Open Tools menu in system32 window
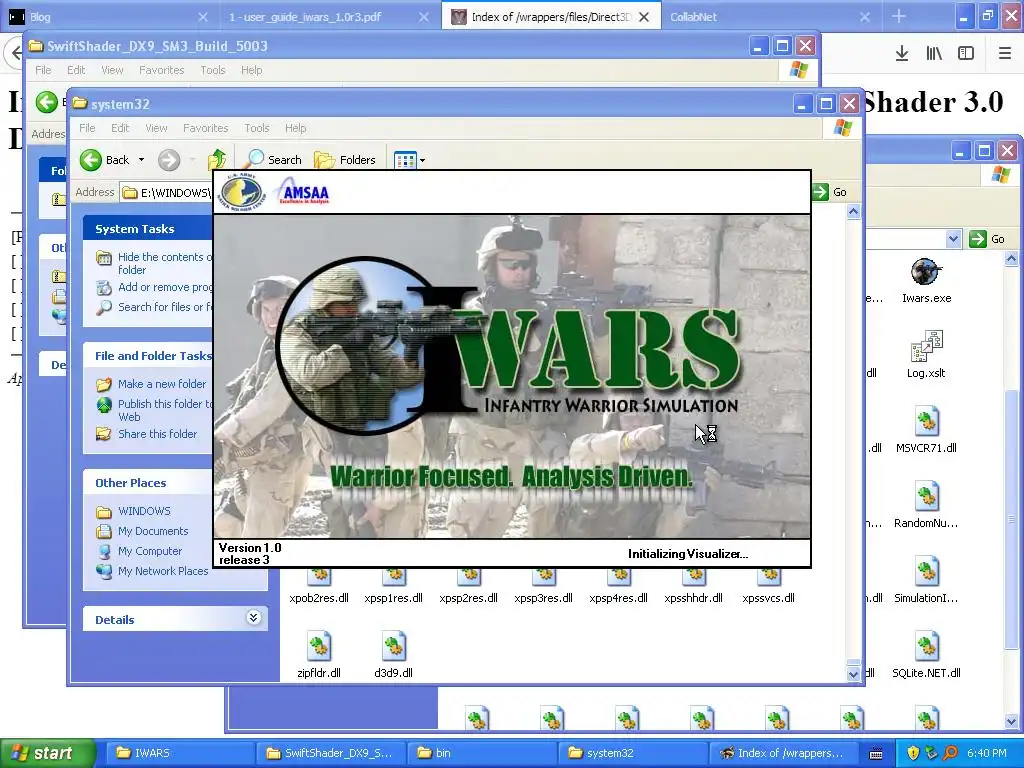The image size is (1024, 768). click(257, 128)
